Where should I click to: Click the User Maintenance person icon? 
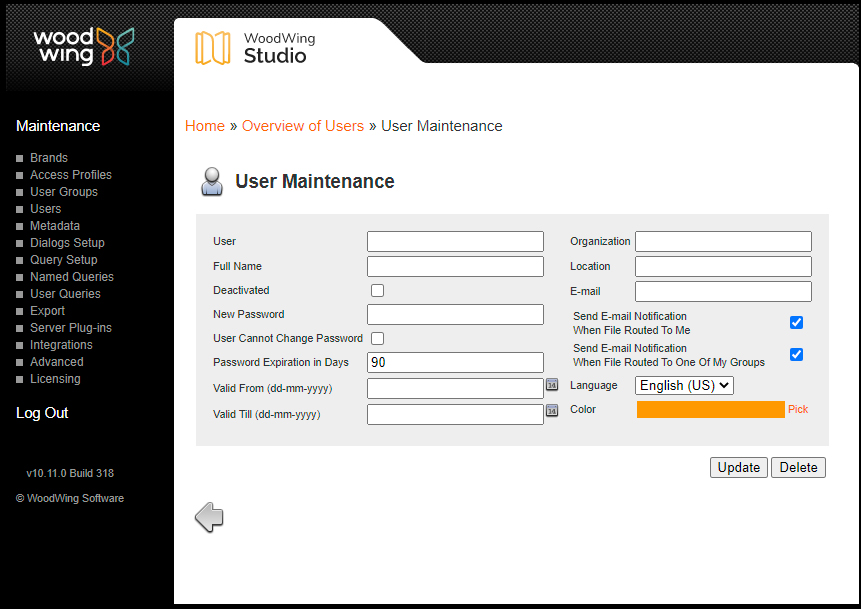(x=212, y=182)
